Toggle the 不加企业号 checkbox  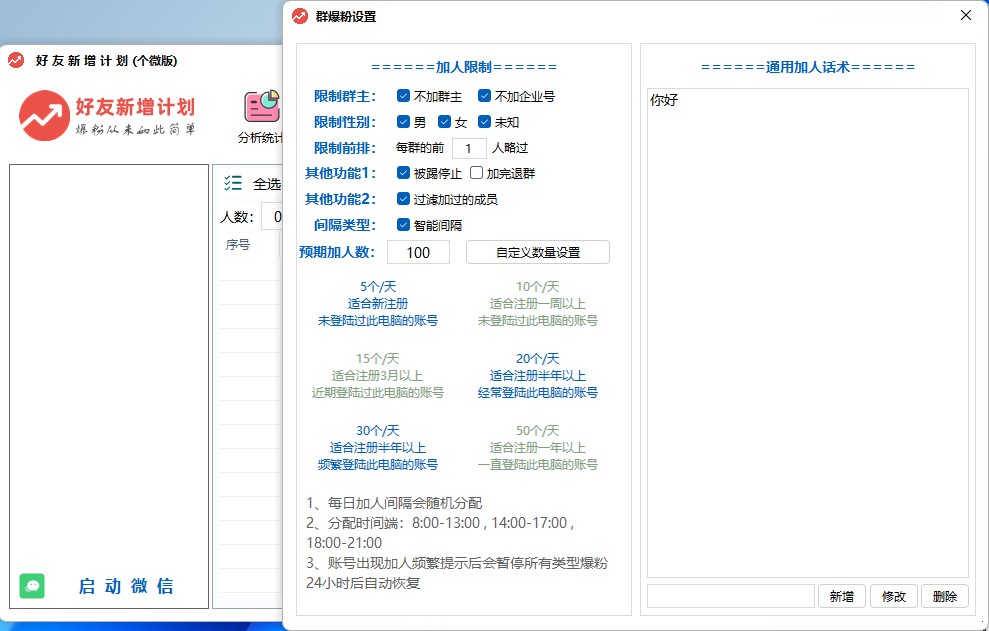point(484,96)
